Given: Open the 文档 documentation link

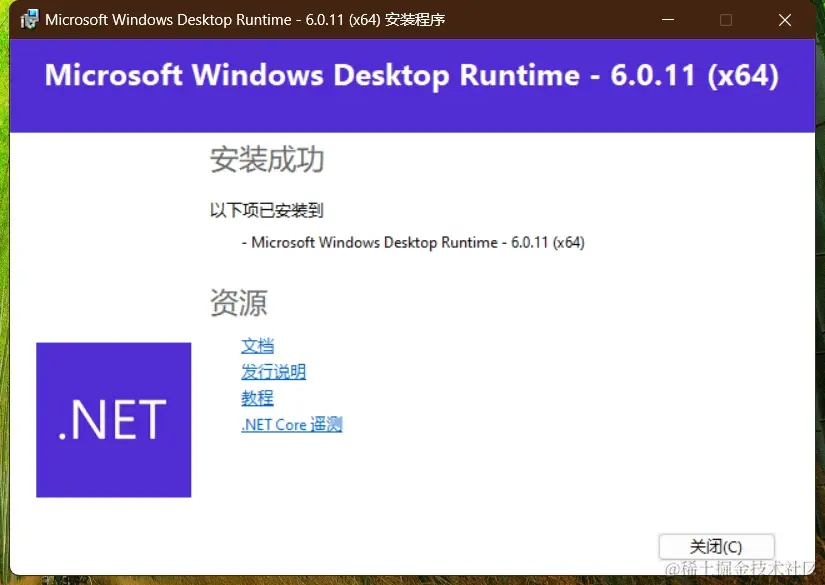Looking at the screenshot, I should coord(257,346).
